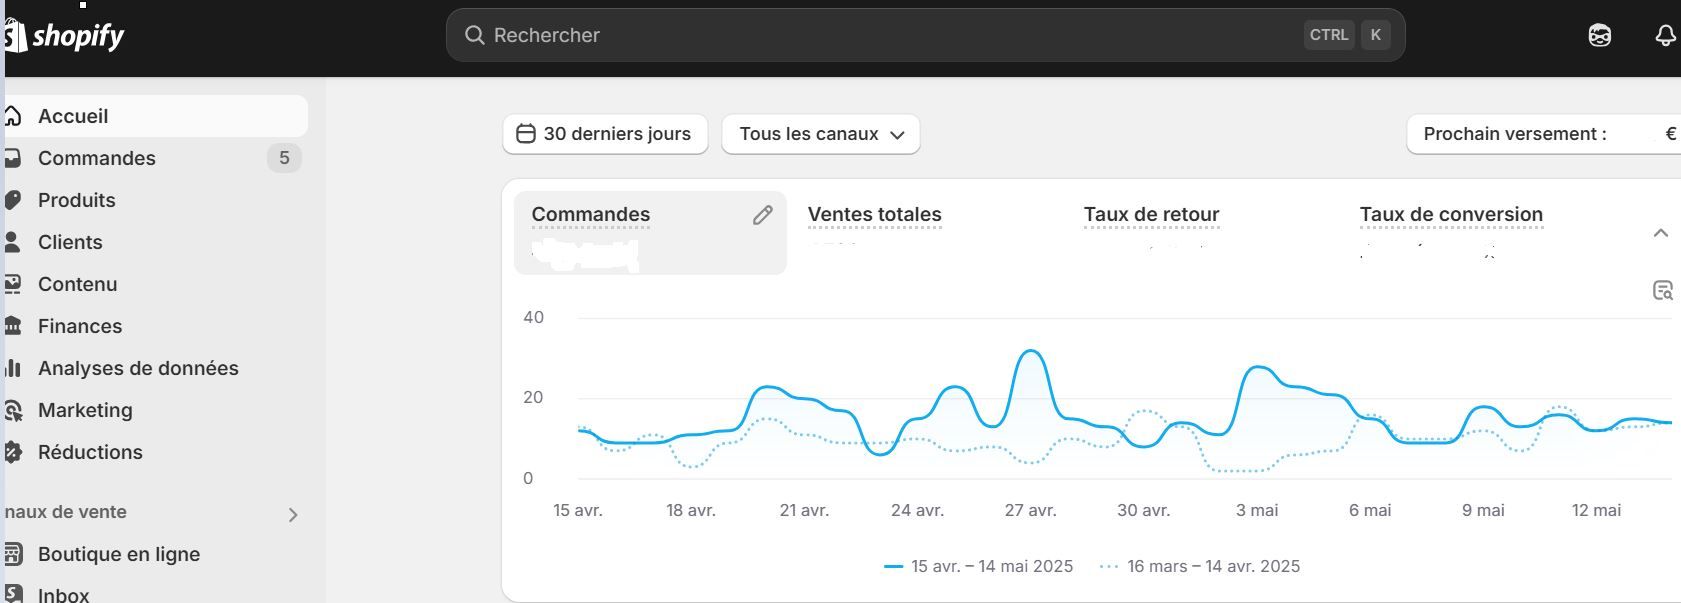This screenshot has width=1681, height=603.
Task: Open the 30 derniers jours date picker
Action: click(605, 134)
